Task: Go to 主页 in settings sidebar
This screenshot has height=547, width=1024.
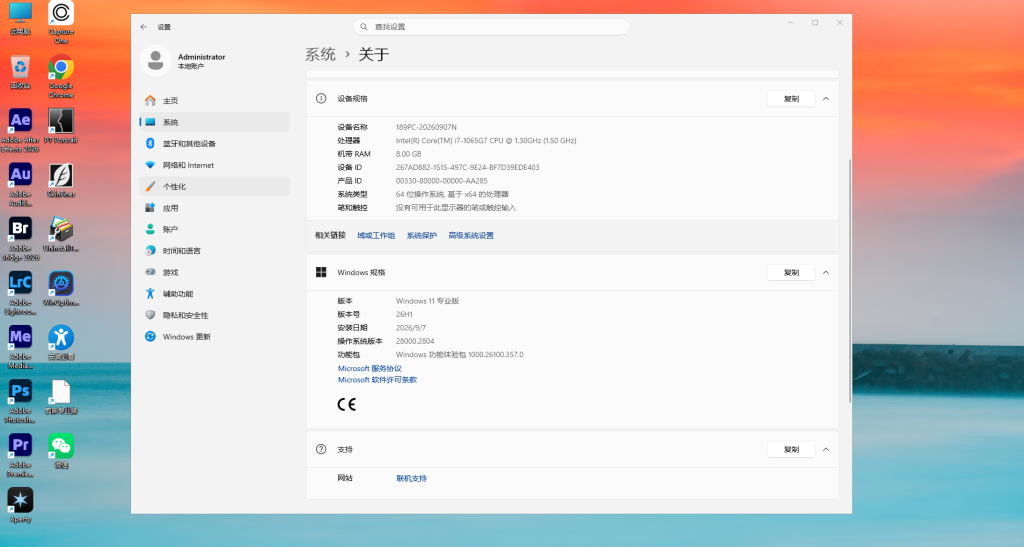Action: 214,101
